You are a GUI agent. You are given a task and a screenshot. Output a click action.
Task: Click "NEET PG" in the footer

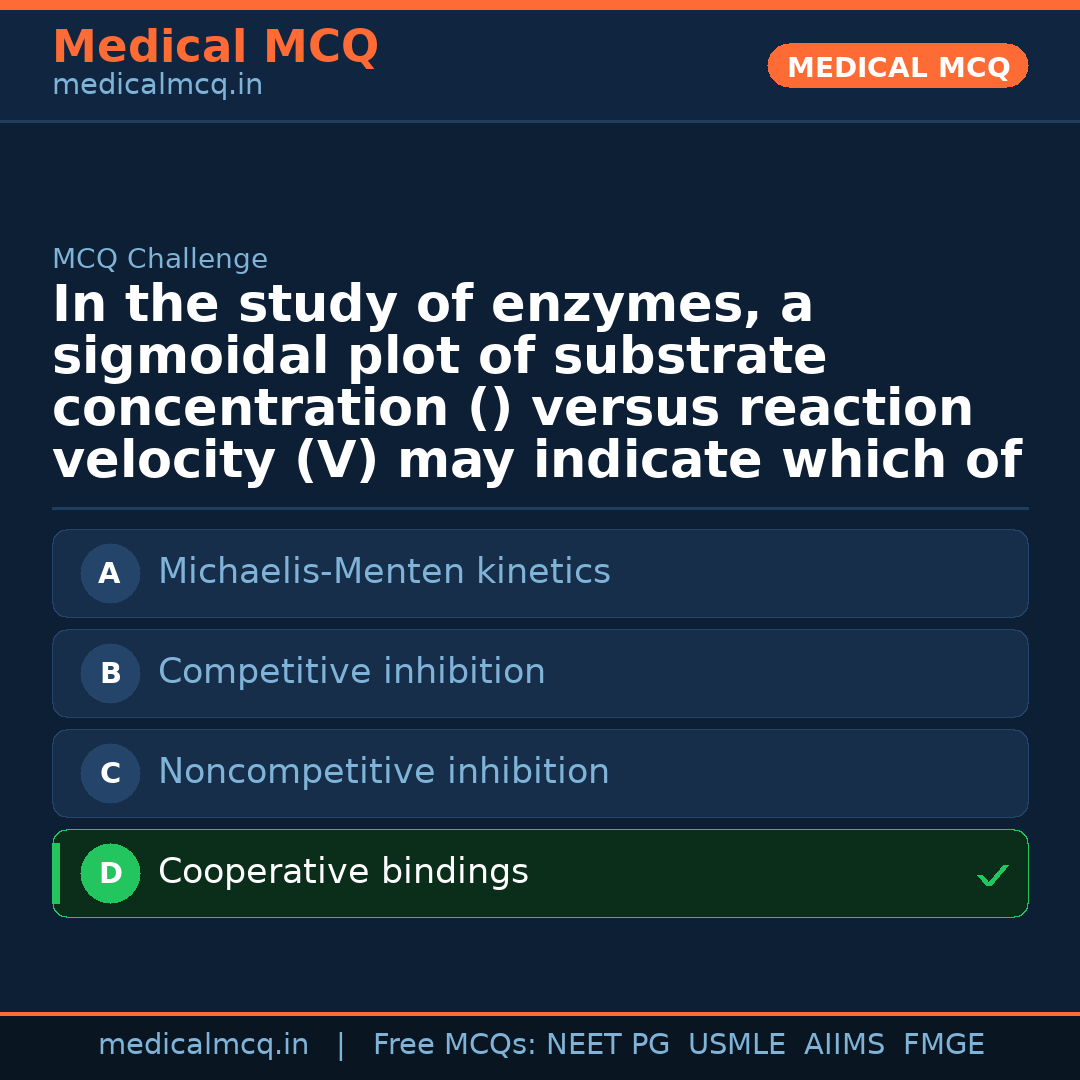point(607,1045)
